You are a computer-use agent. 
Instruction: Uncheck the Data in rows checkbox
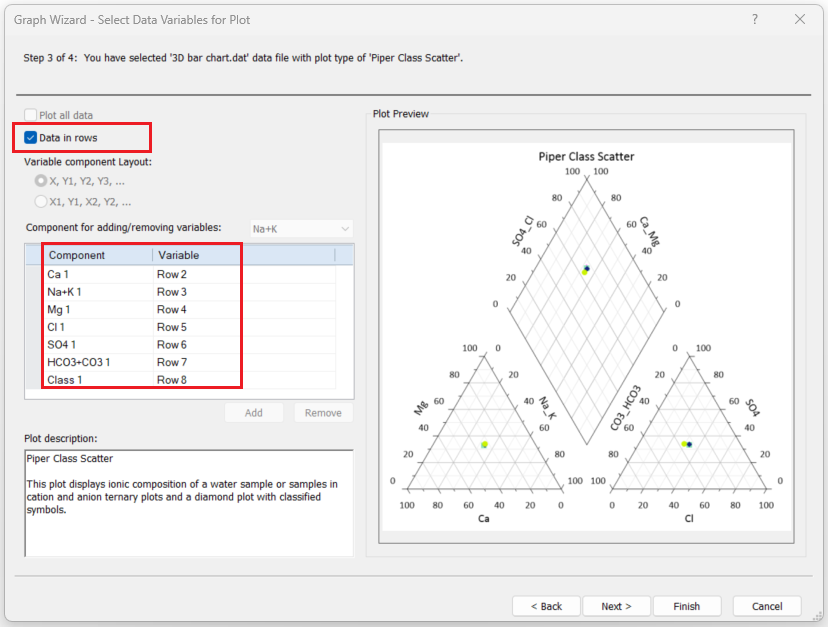[31, 137]
